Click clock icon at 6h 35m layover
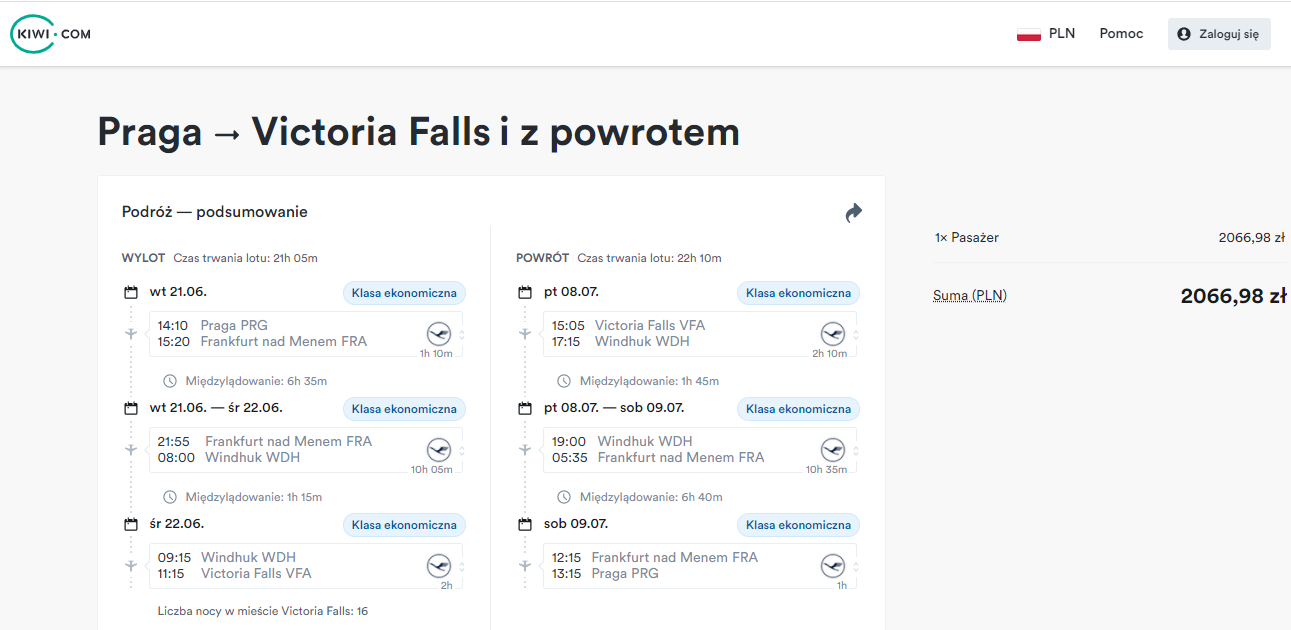This screenshot has width=1291, height=630. (170, 381)
